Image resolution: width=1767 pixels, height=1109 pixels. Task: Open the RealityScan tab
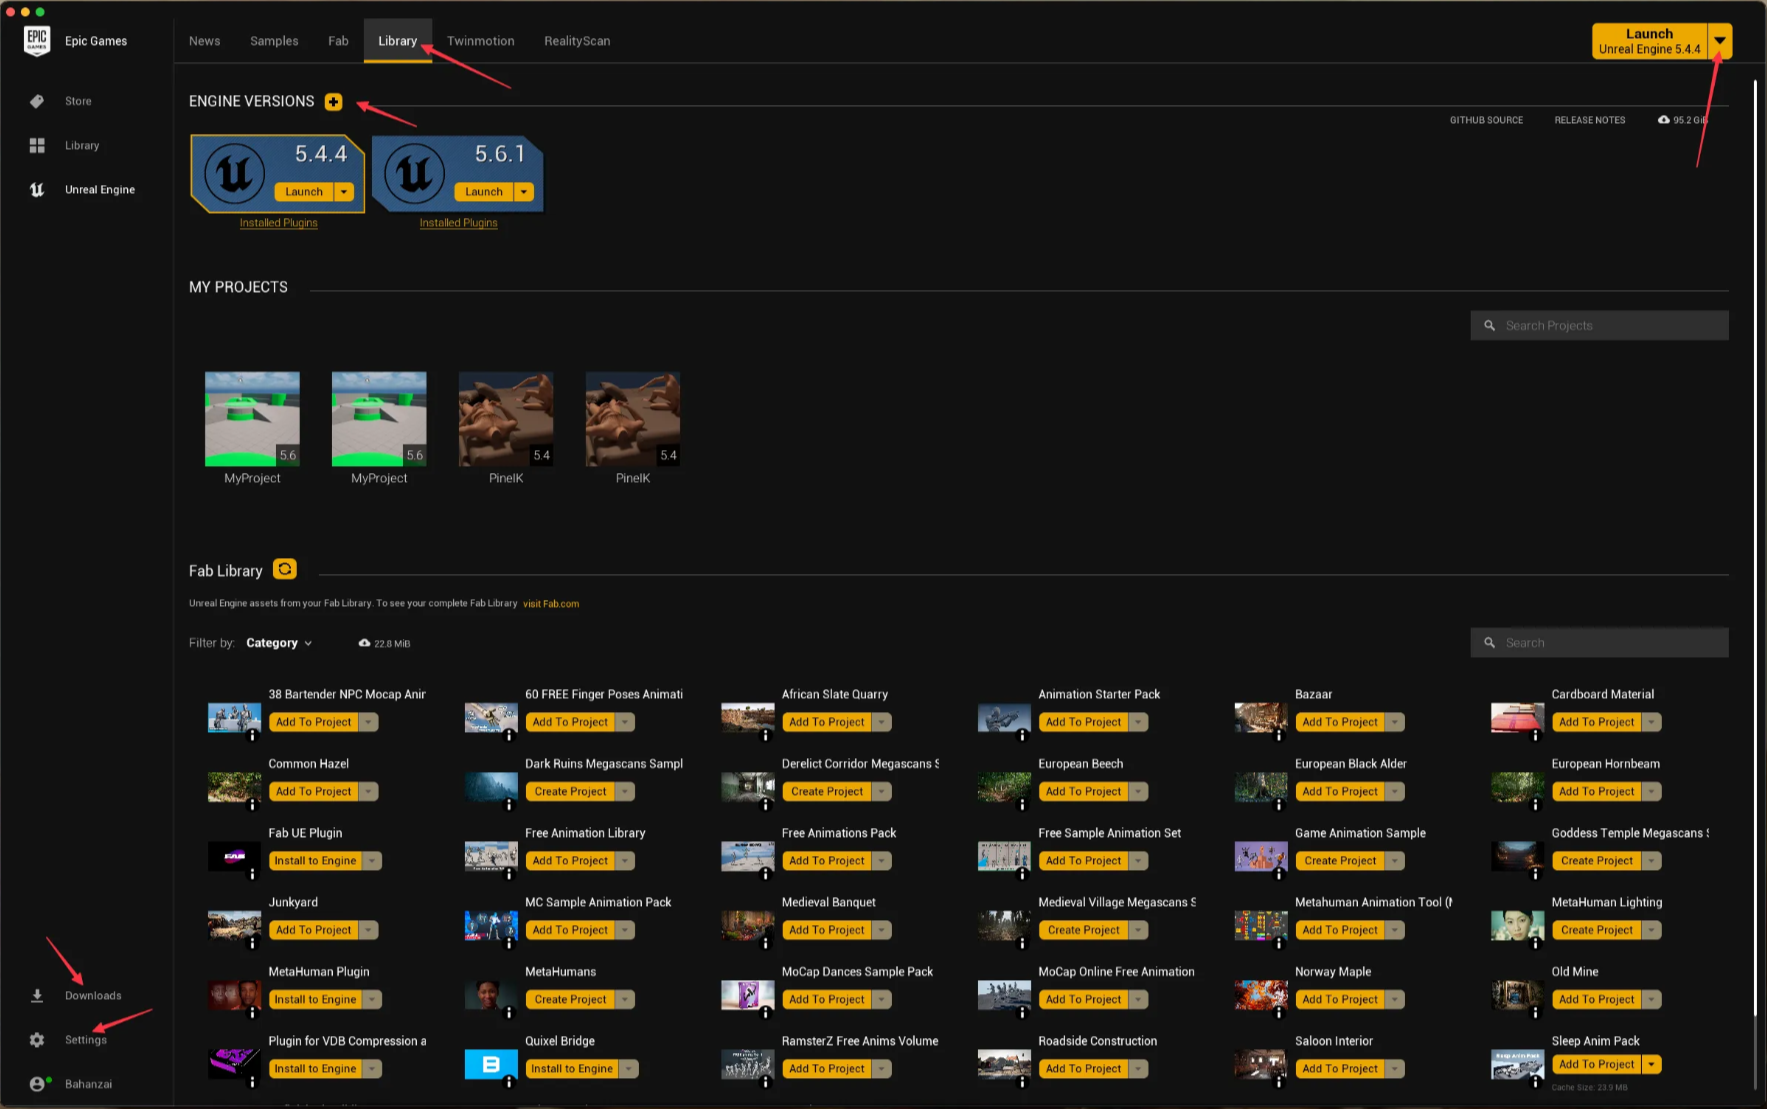577,41
